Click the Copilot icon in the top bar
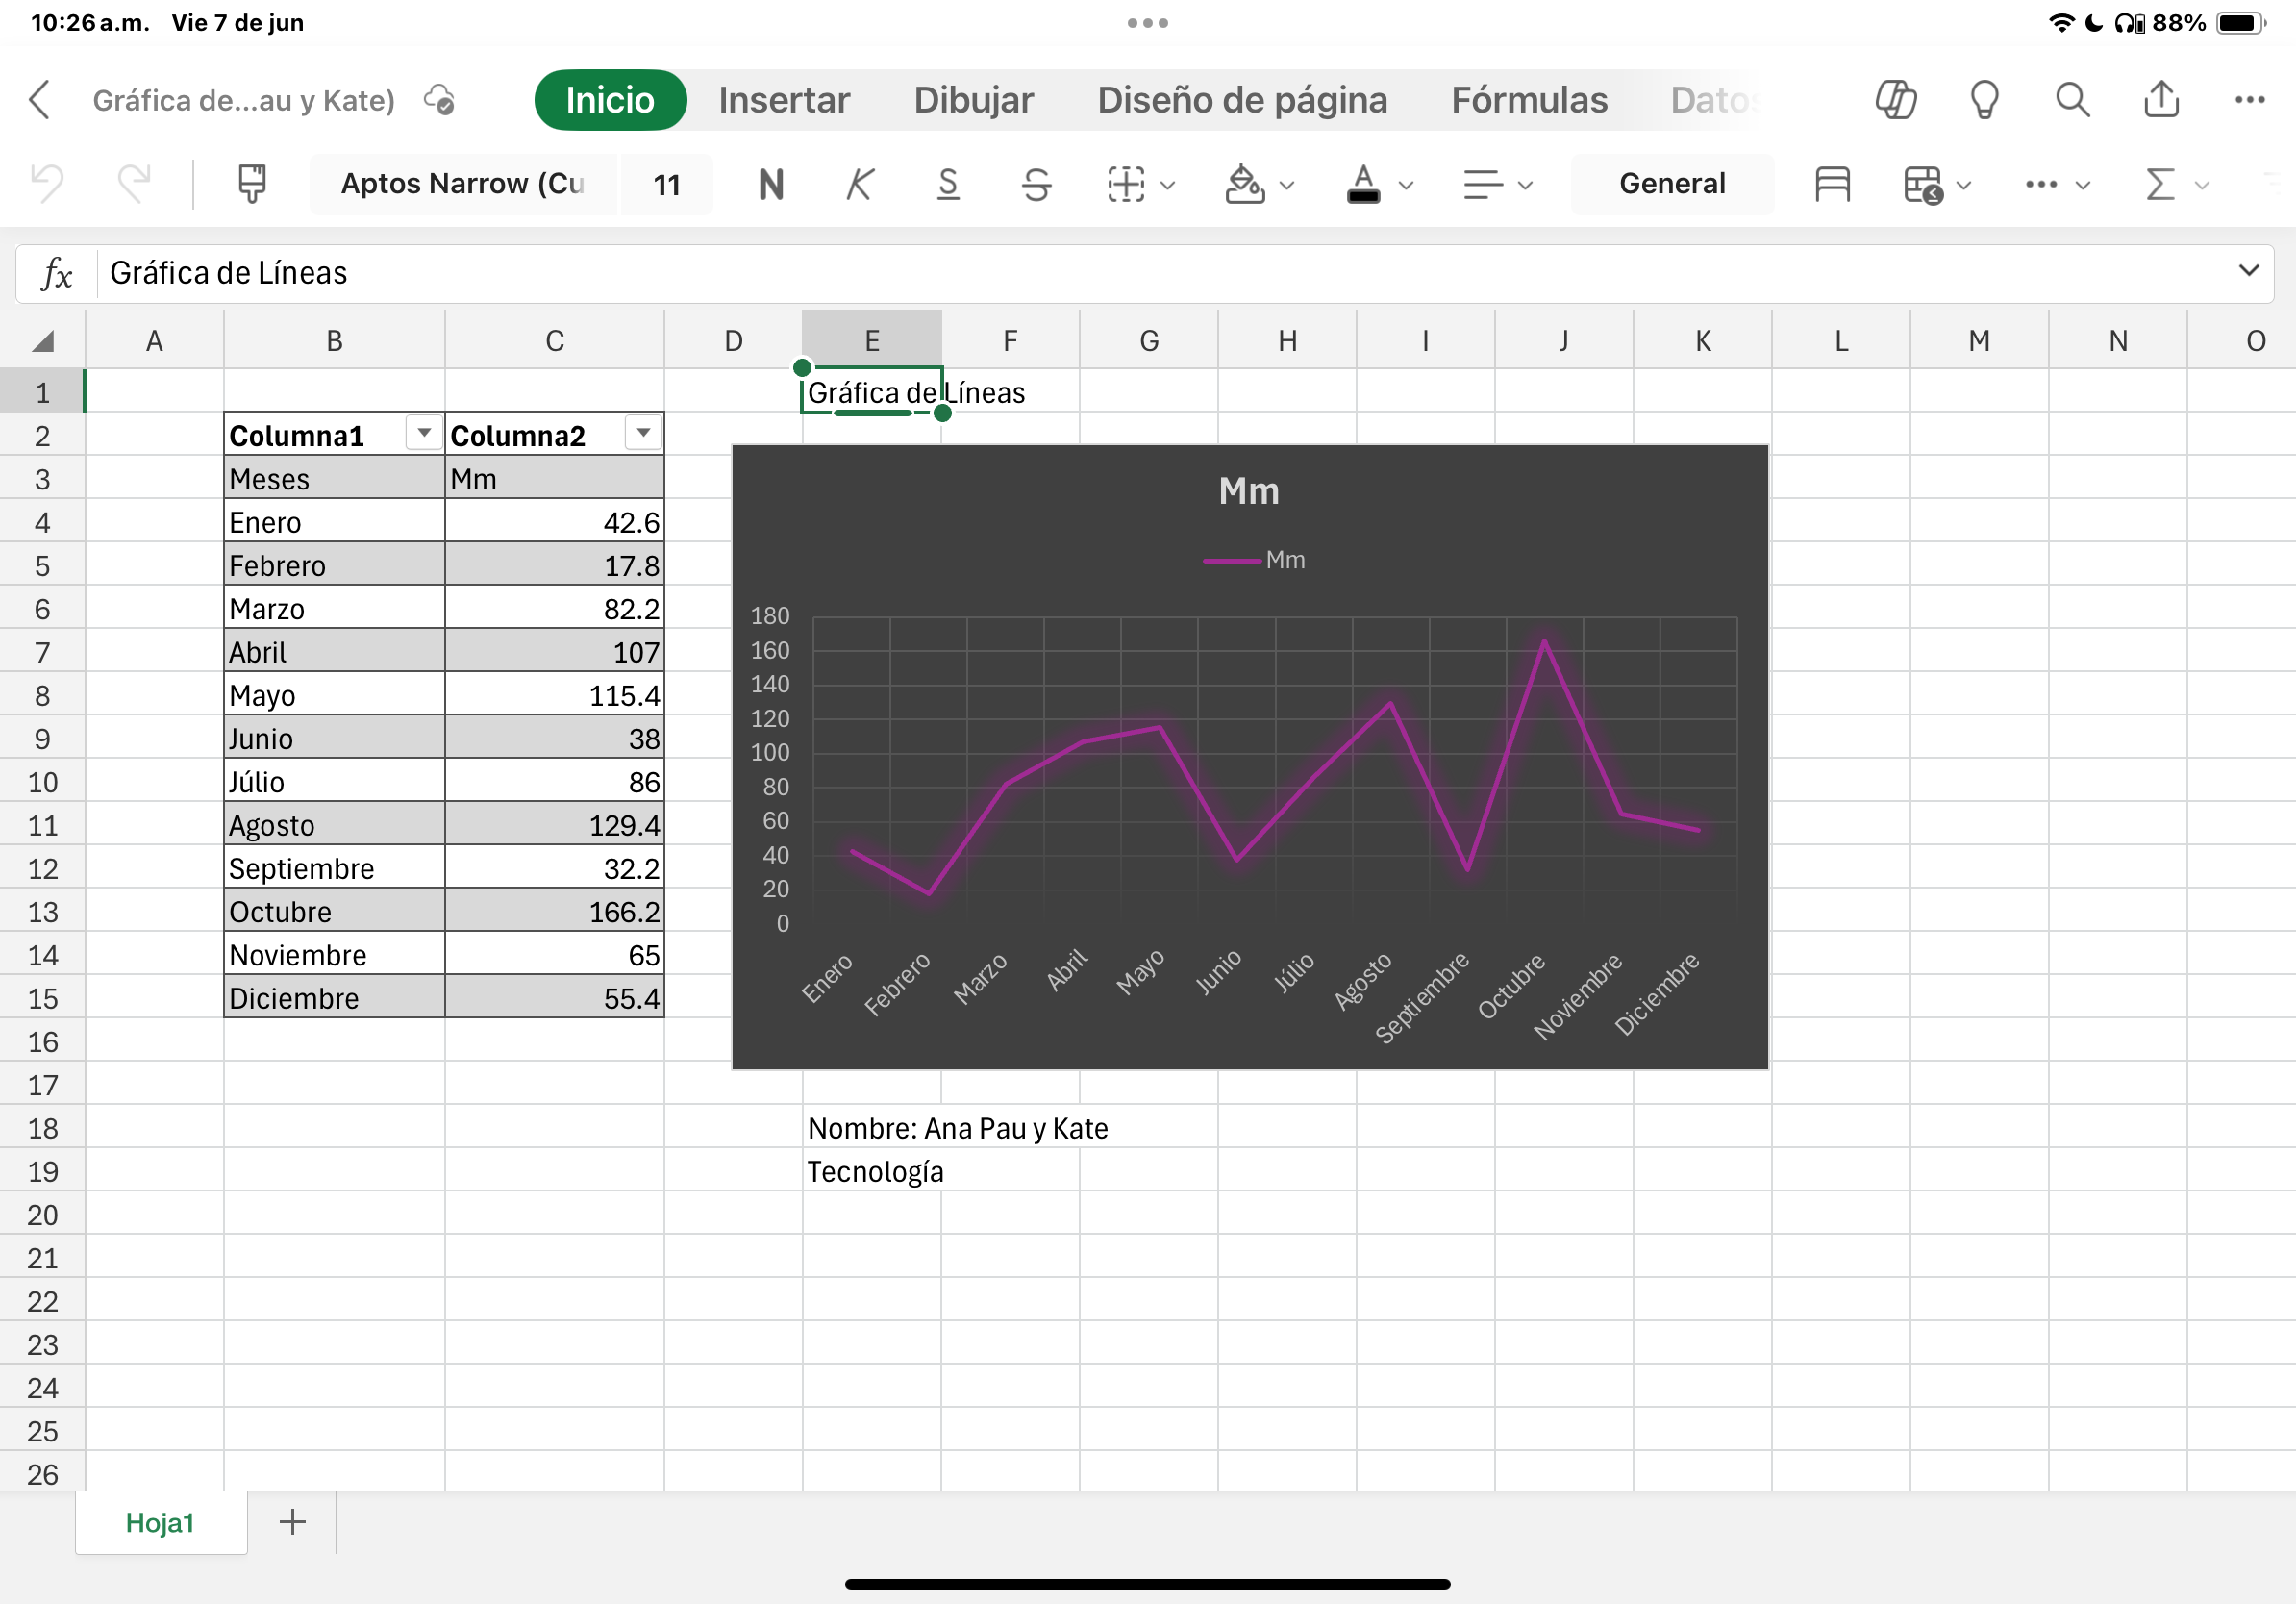Screen dimensions: 2296x1604 coord(1895,100)
